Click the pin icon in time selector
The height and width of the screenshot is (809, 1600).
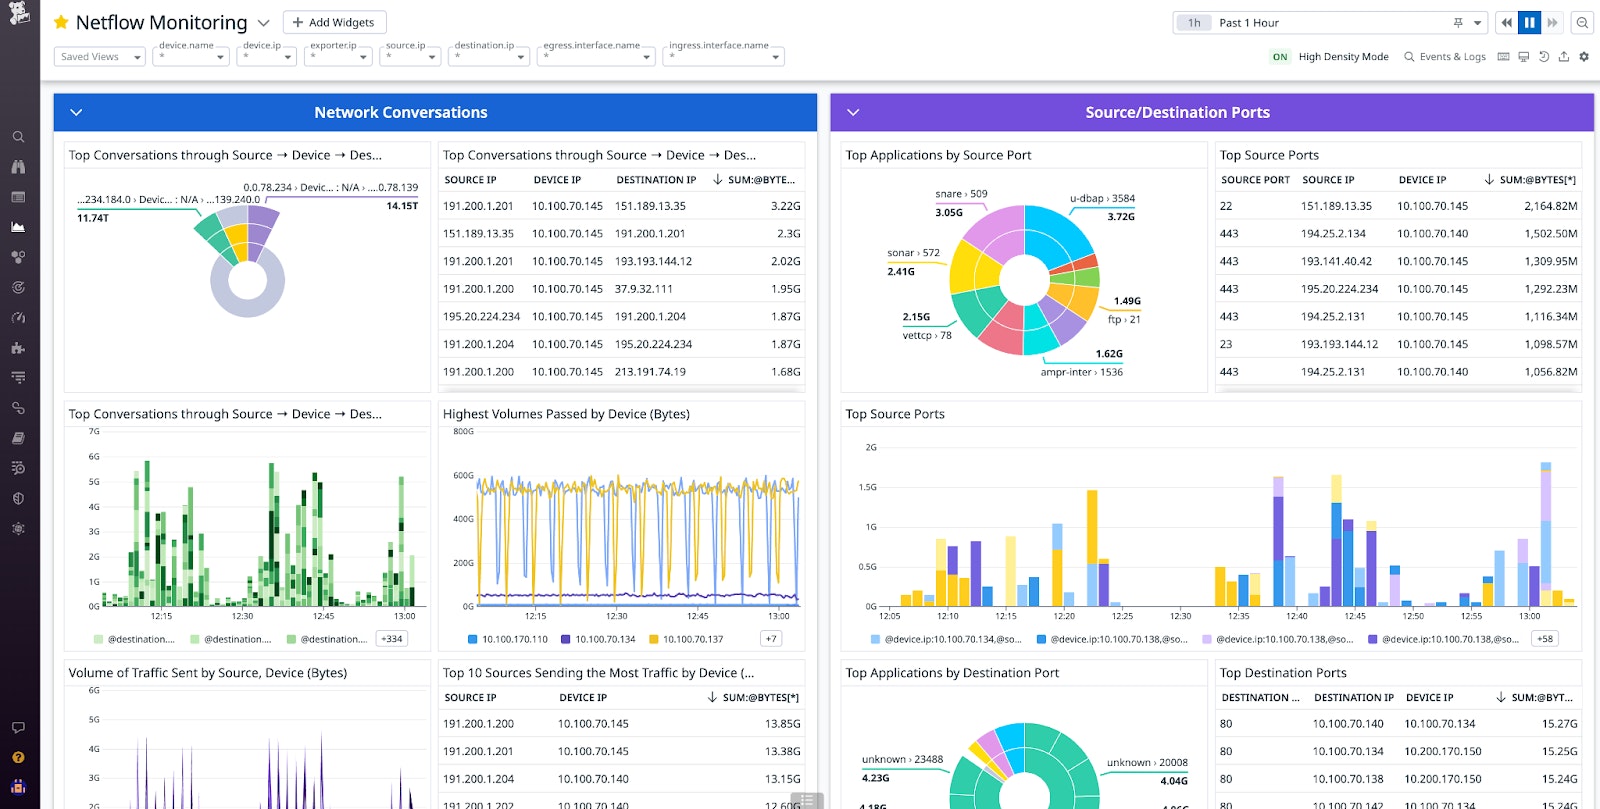[1458, 23]
